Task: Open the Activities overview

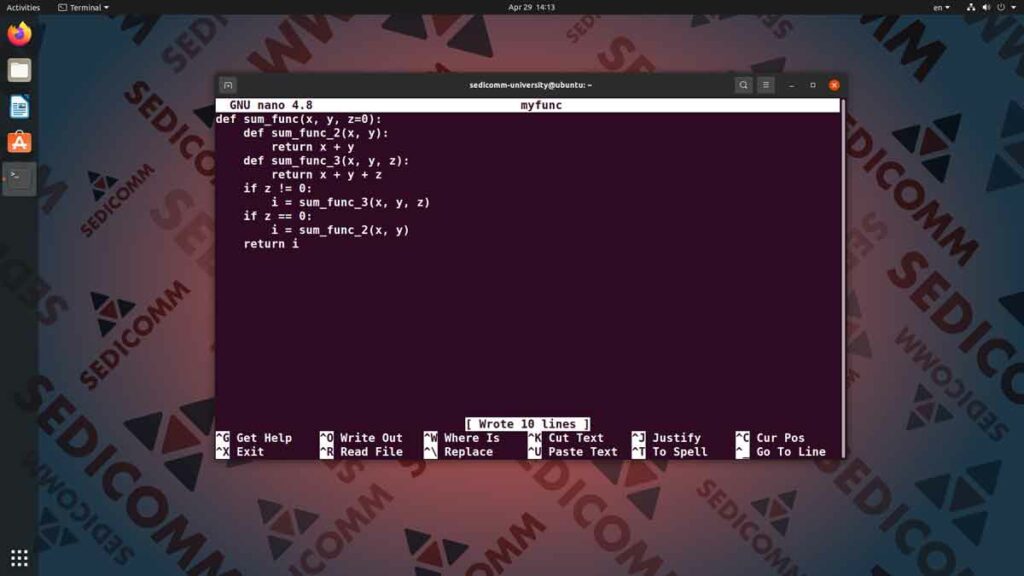Action: [x=23, y=7]
